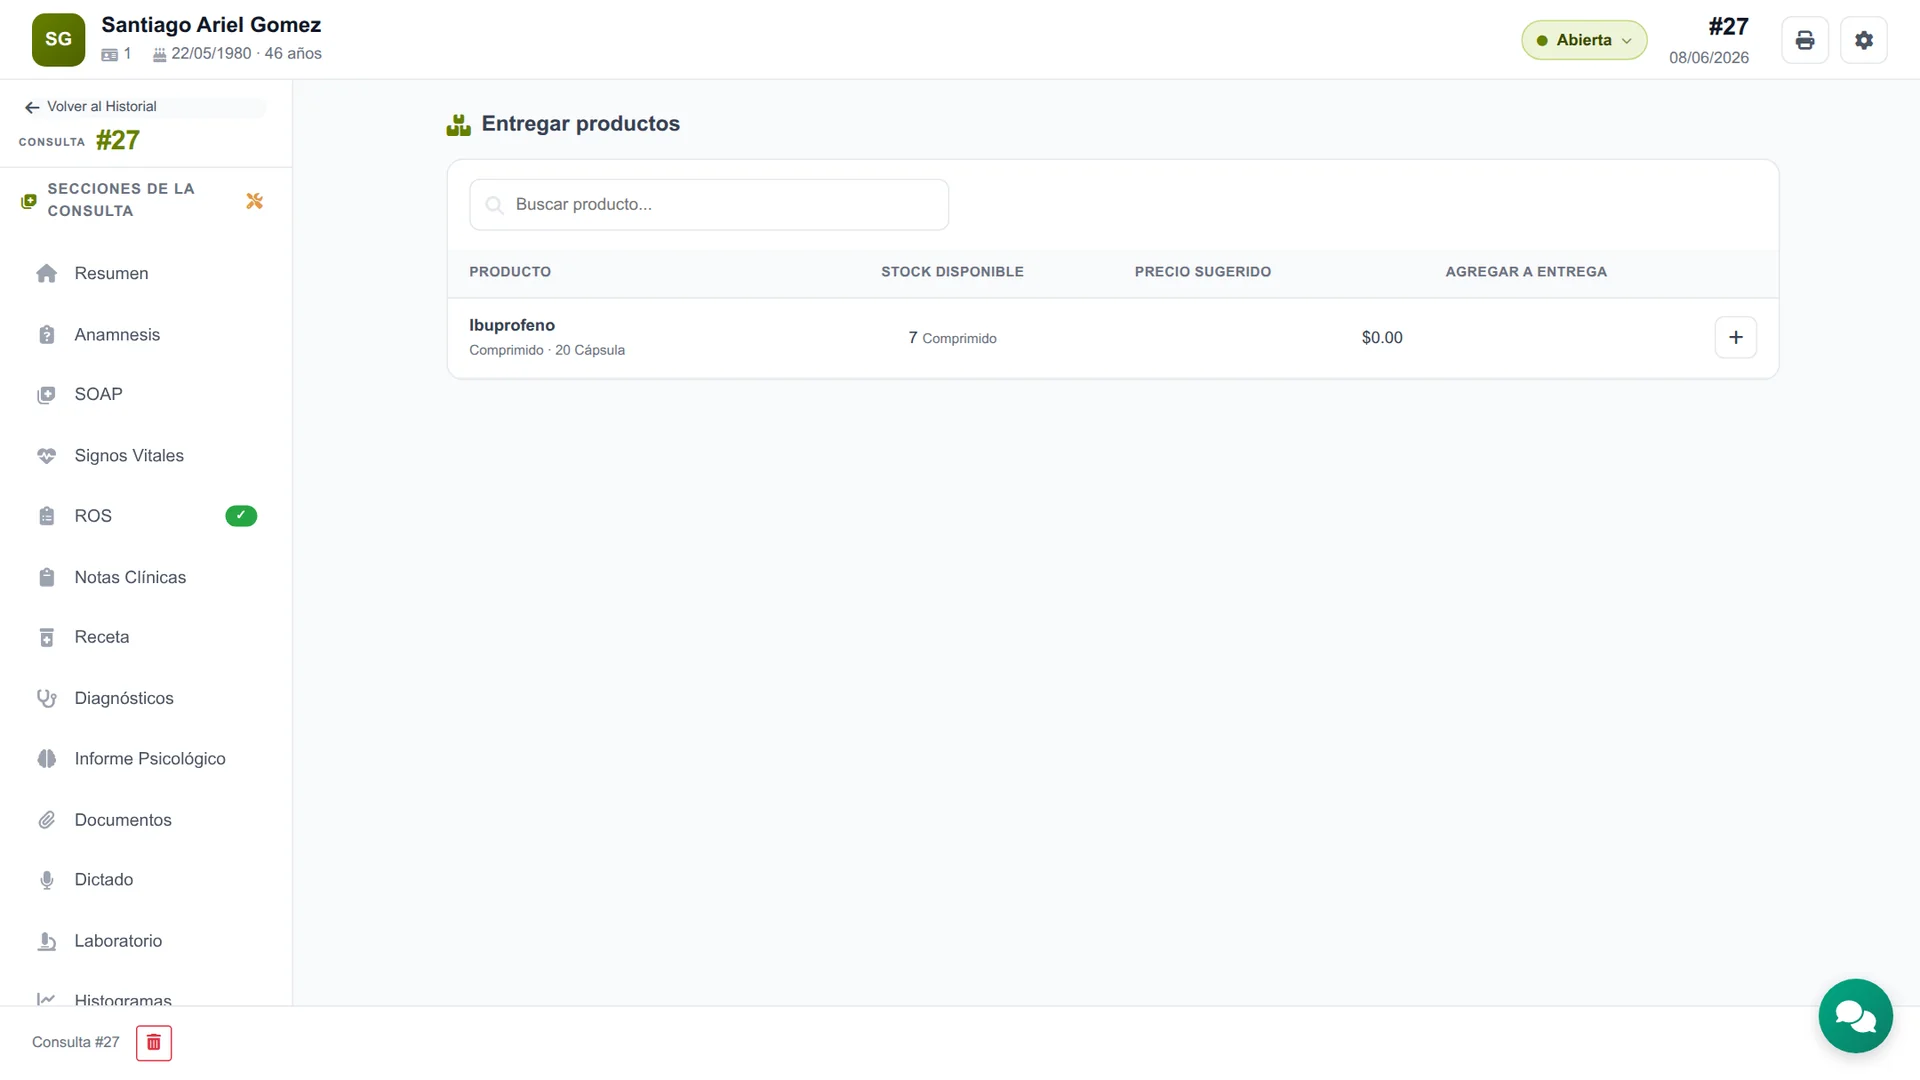Click the Documentos paperclip icon

click(46, 820)
